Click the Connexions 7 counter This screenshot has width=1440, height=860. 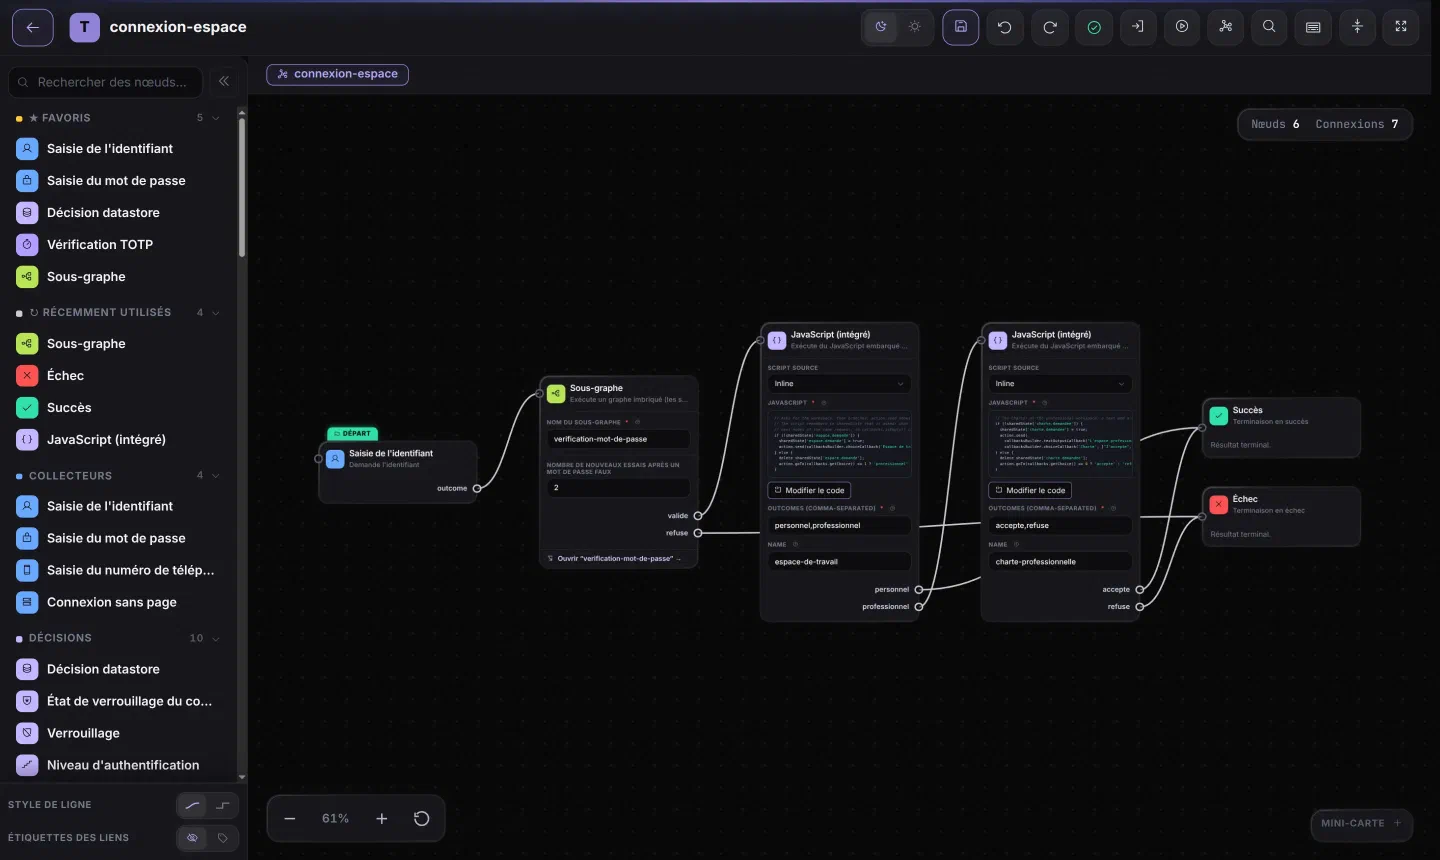pyautogui.click(x=1357, y=124)
